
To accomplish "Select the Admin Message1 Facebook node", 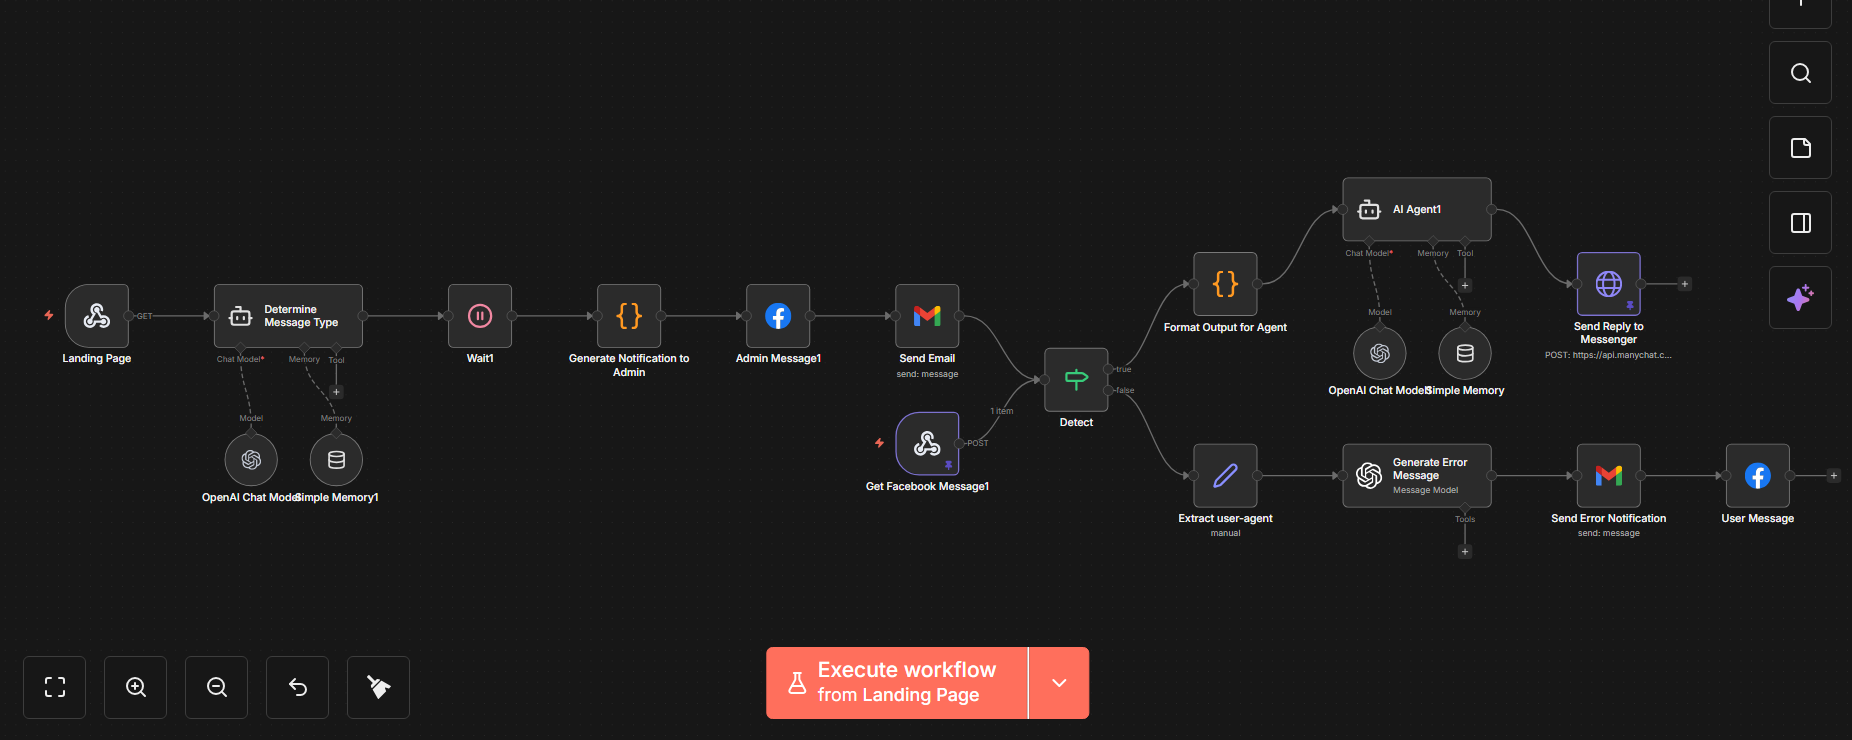I will coord(778,316).
